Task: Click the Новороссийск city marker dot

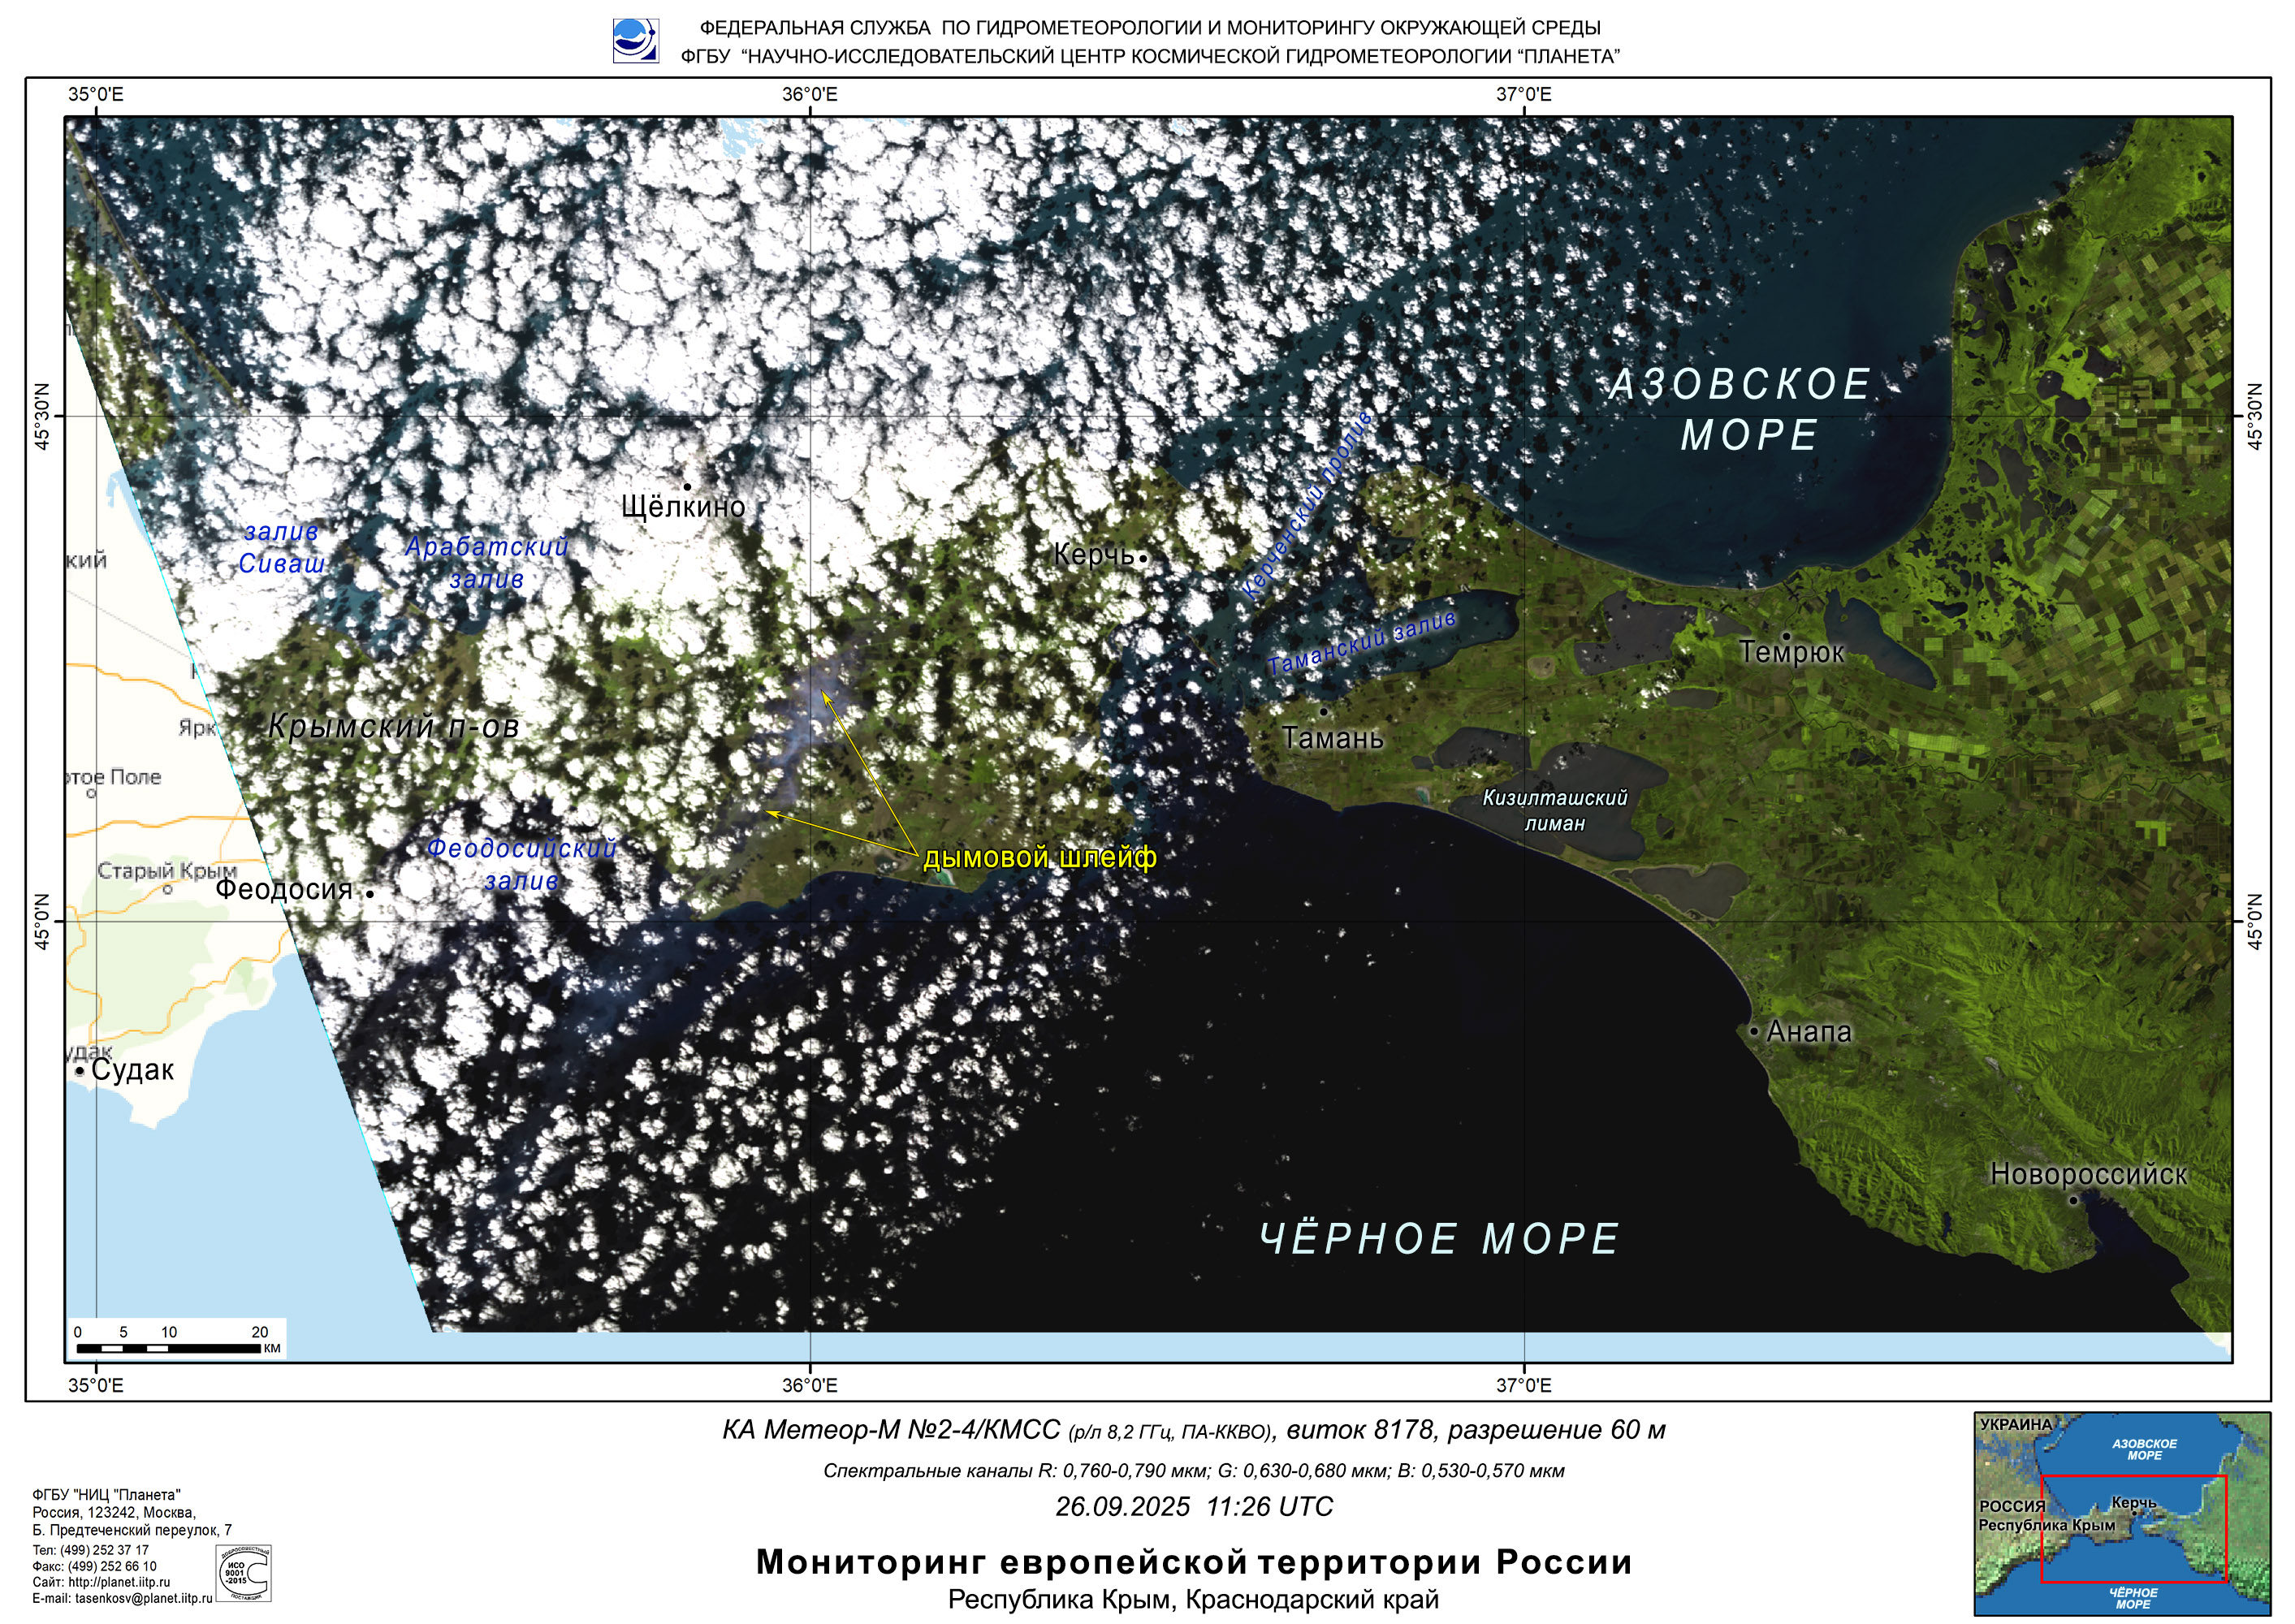Action: pyautogui.click(x=2073, y=1200)
